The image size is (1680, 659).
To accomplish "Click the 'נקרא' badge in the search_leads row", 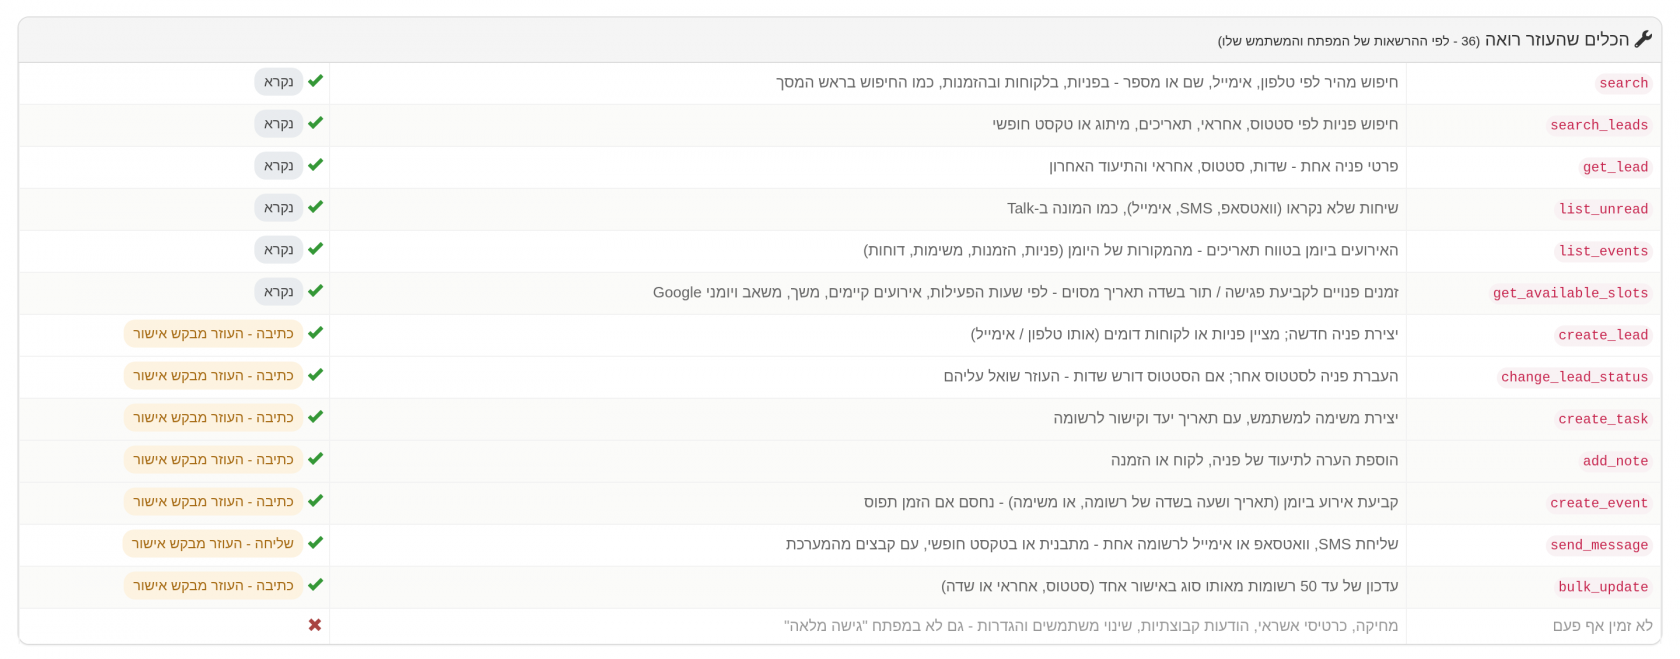I will pos(279,123).
